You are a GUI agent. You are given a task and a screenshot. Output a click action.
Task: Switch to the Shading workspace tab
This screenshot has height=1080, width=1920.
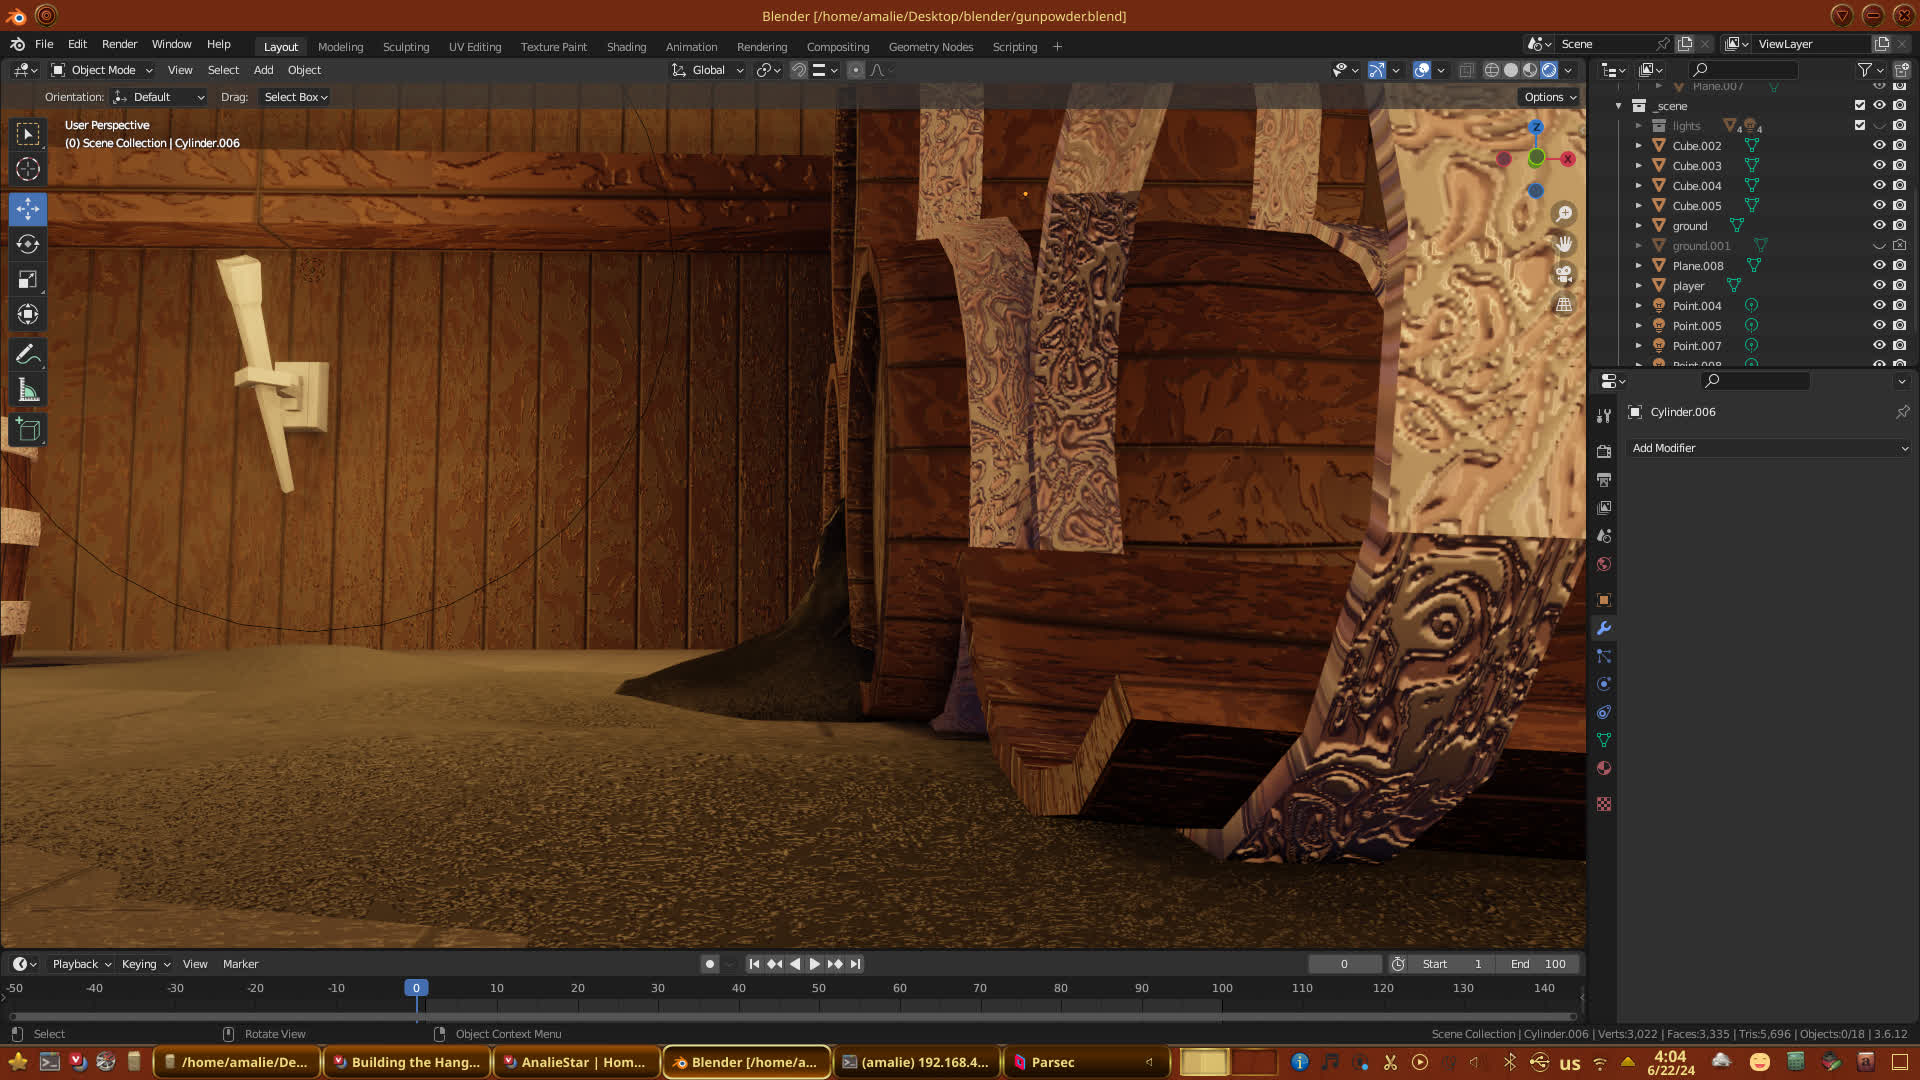point(626,47)
